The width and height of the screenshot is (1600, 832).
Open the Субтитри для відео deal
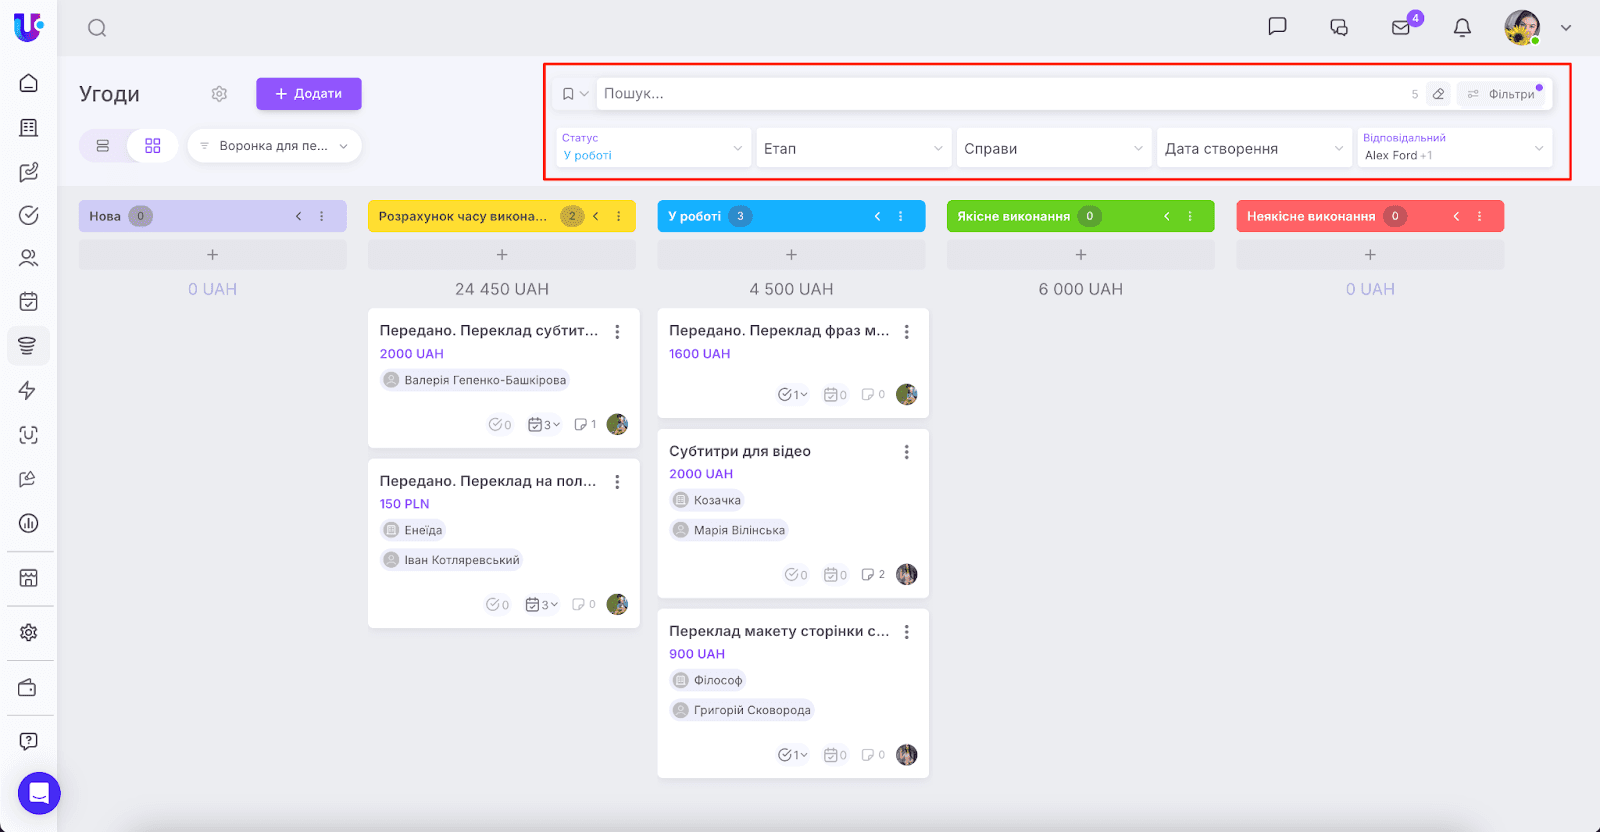point(740,451)
